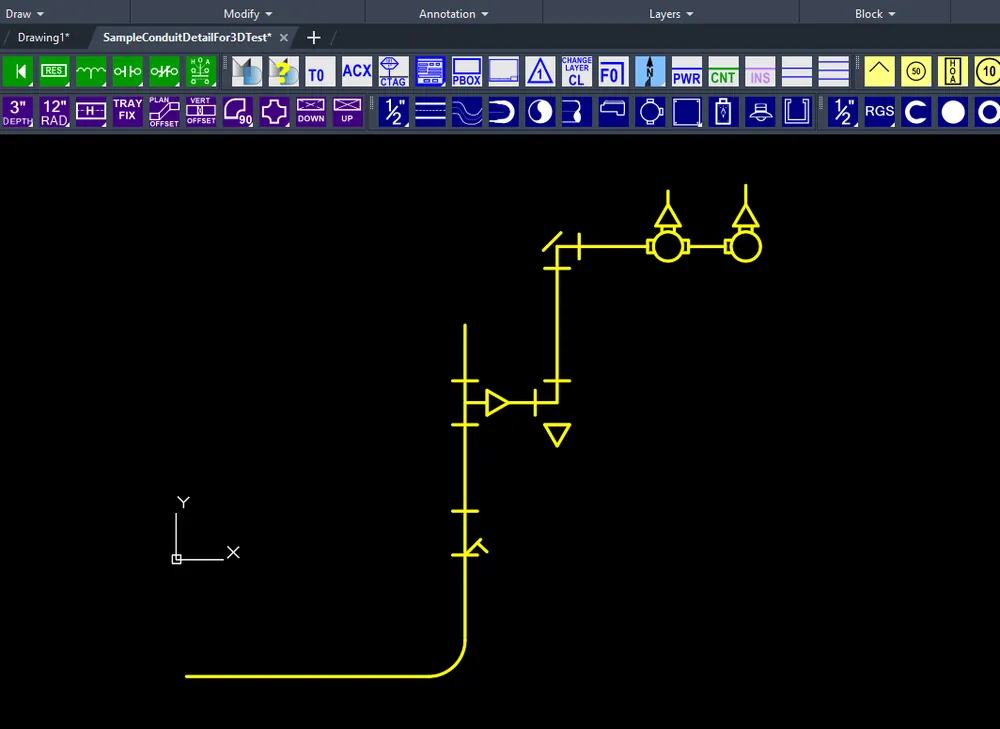This screenshot has width=1000, height=729.
Task: Click the white letter C conduit icon
Action: pyautogui.click(x=916, y=112)
